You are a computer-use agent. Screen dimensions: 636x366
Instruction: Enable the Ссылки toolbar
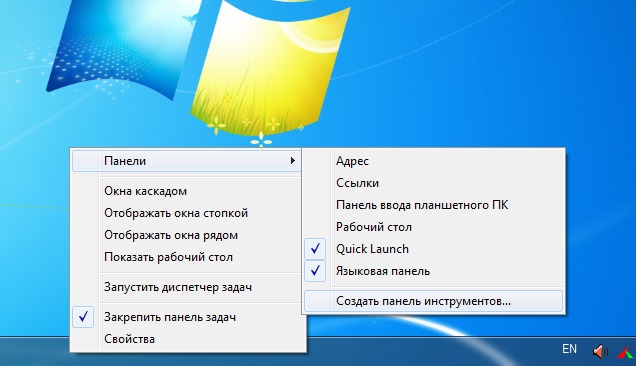[x=434, y=183]
